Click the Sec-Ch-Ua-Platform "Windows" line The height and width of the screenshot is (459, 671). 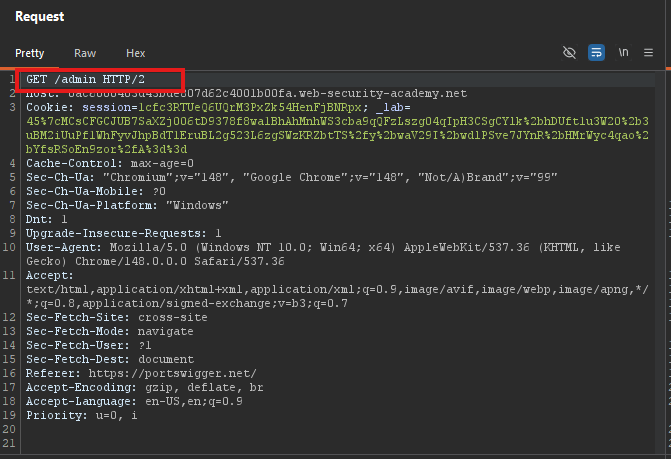coord(127,205)
